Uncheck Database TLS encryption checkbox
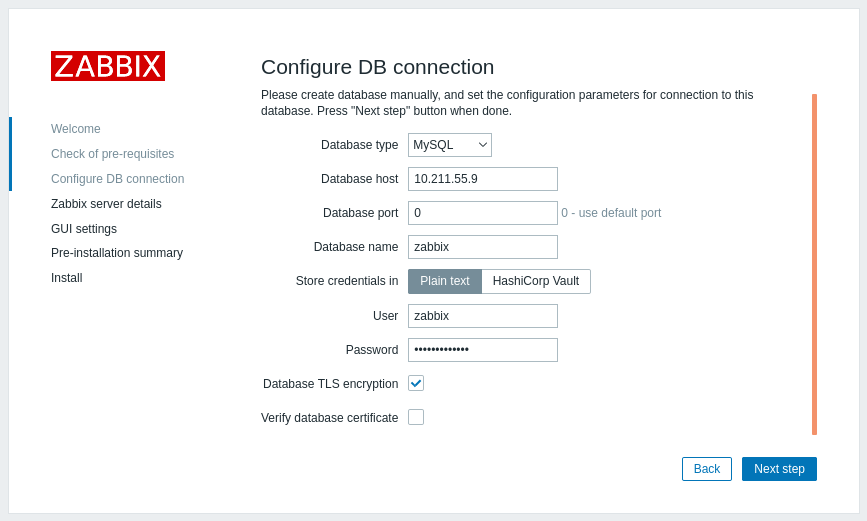 [x=416, y=383]
